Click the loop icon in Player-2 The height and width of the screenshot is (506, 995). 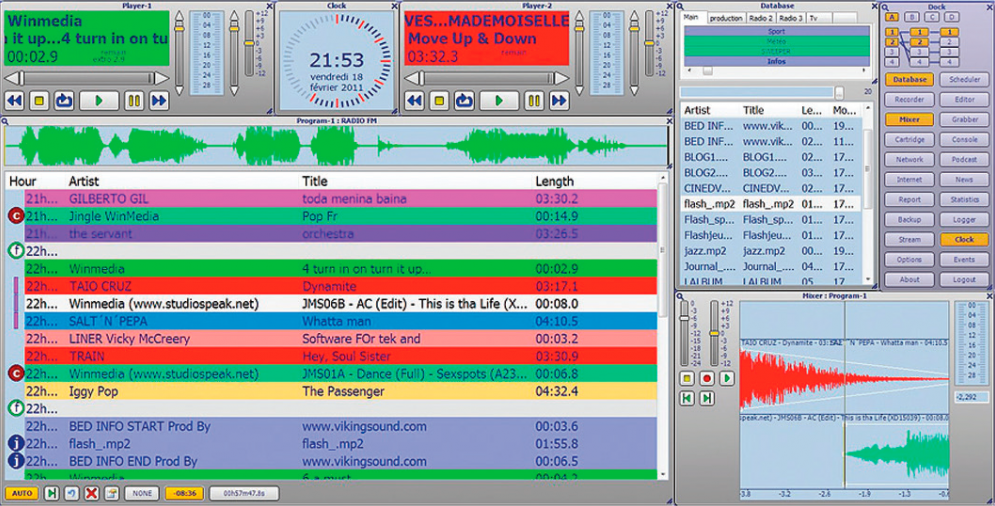point(464,100)
